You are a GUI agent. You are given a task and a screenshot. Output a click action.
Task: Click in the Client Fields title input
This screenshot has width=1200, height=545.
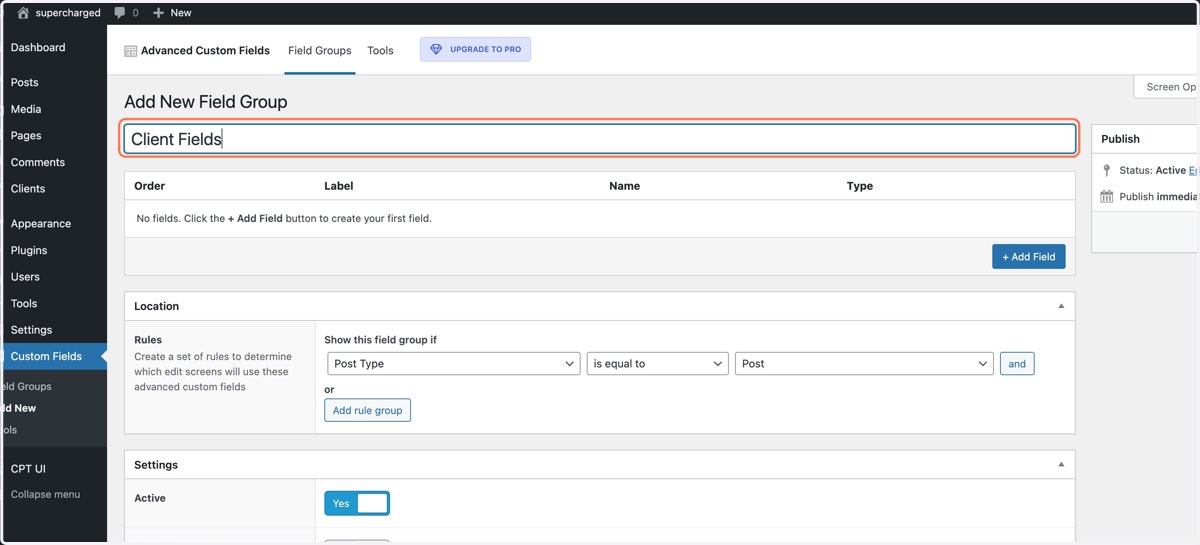click(600, 139)
